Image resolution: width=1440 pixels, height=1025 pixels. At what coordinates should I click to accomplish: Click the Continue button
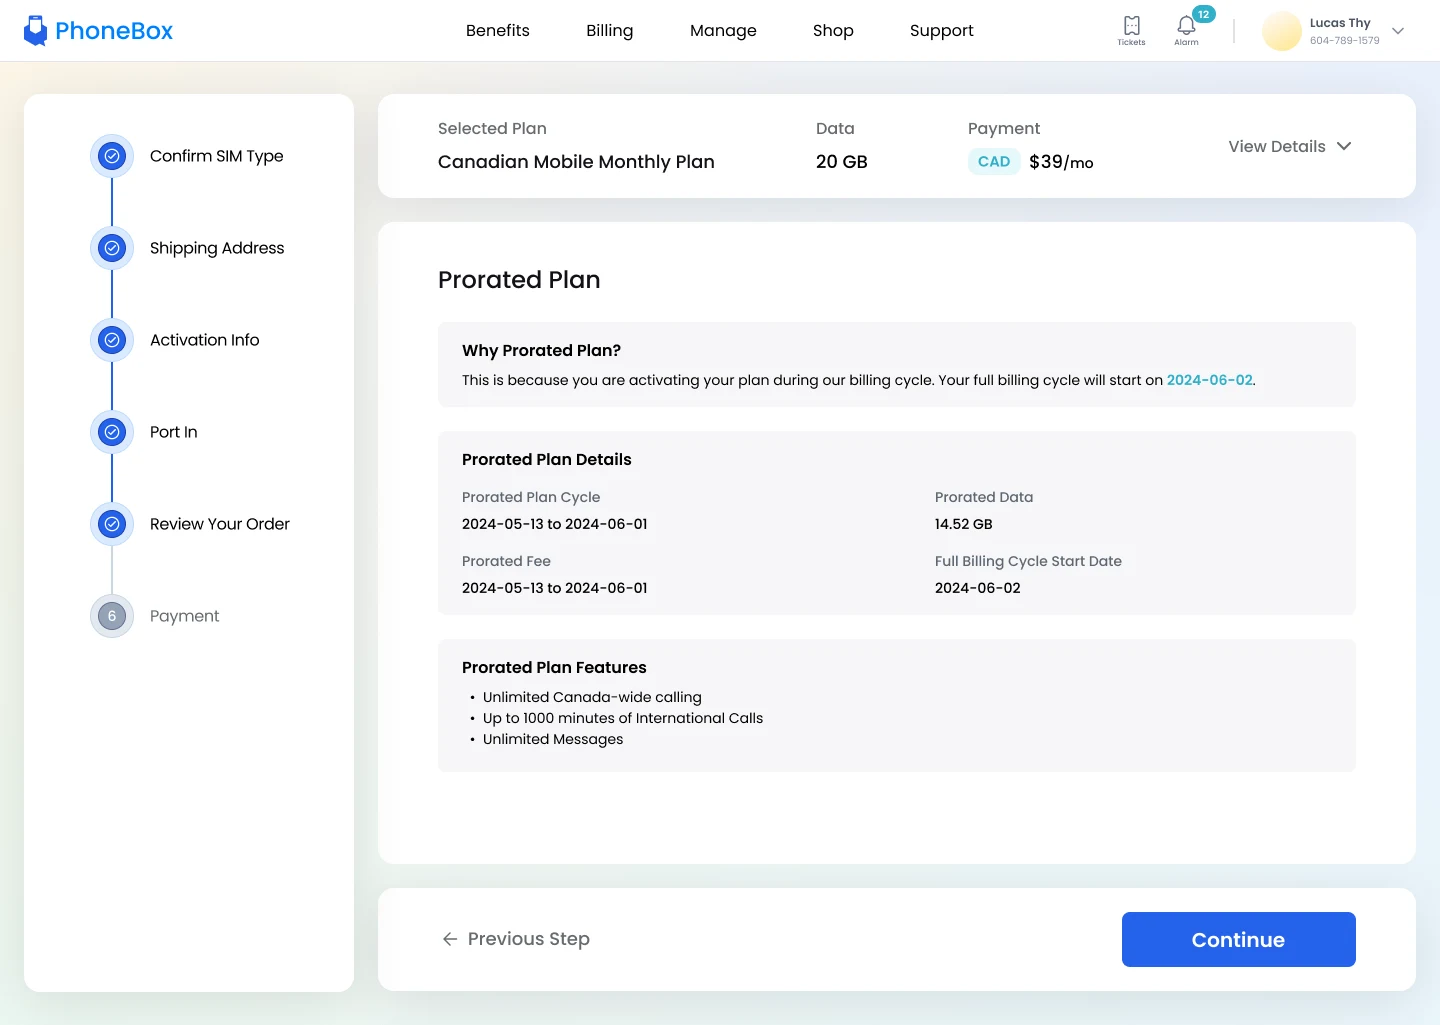click(x=1239, y=940)
